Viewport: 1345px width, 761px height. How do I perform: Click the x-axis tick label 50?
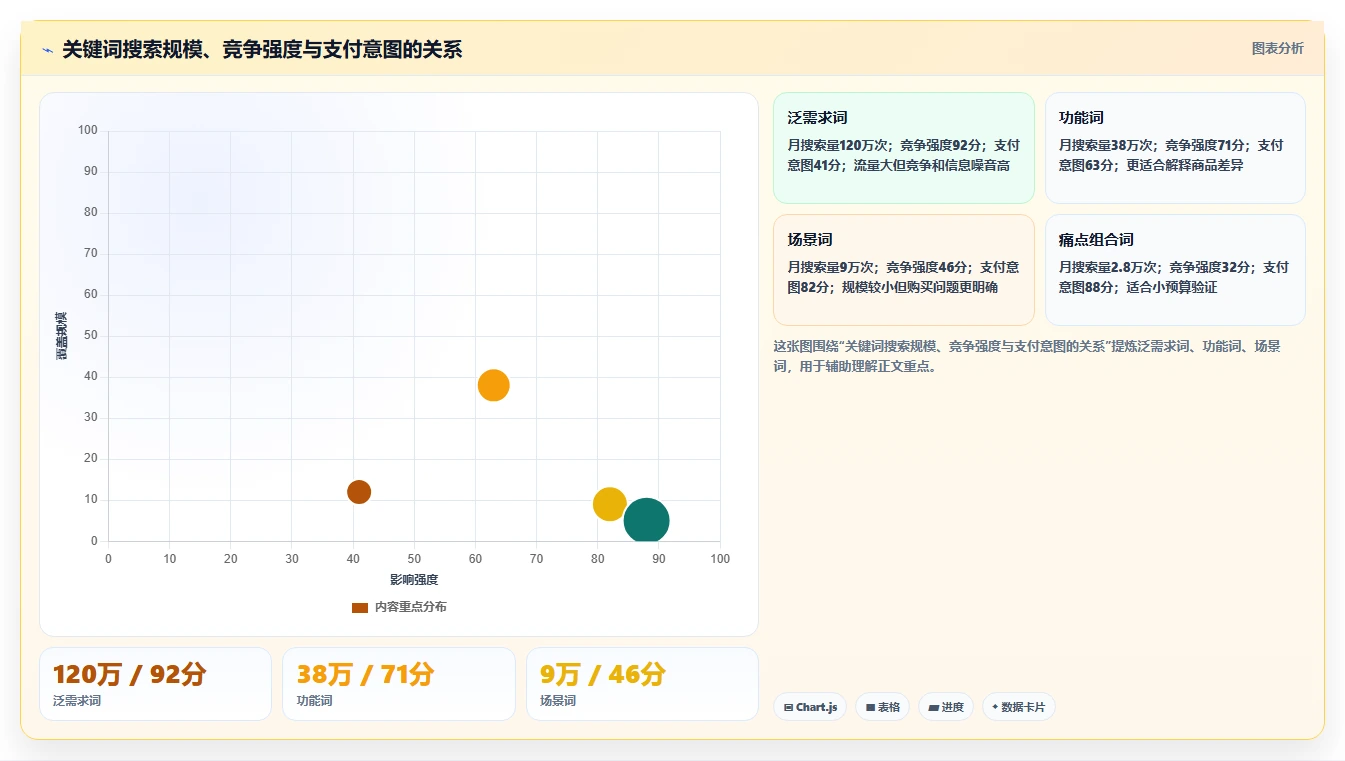coord(414,559)
